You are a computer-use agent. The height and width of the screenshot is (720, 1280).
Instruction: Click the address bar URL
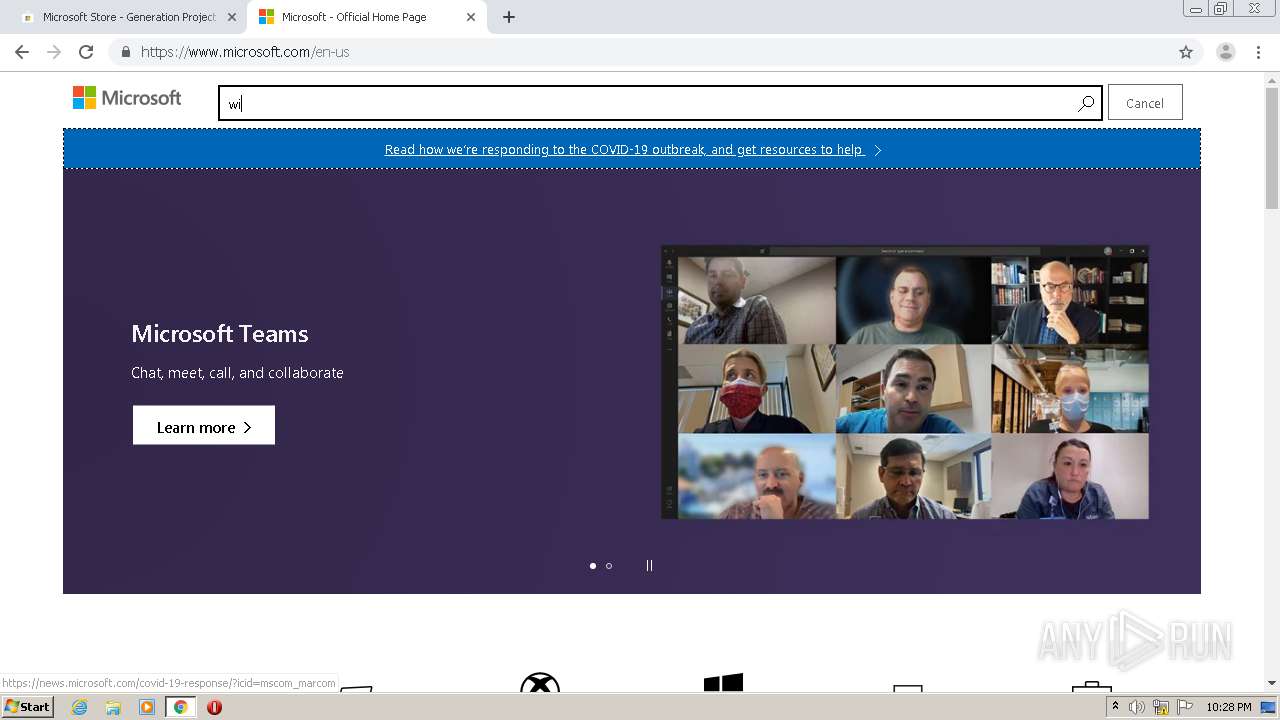pyautogui.click(x=245, y=52)
